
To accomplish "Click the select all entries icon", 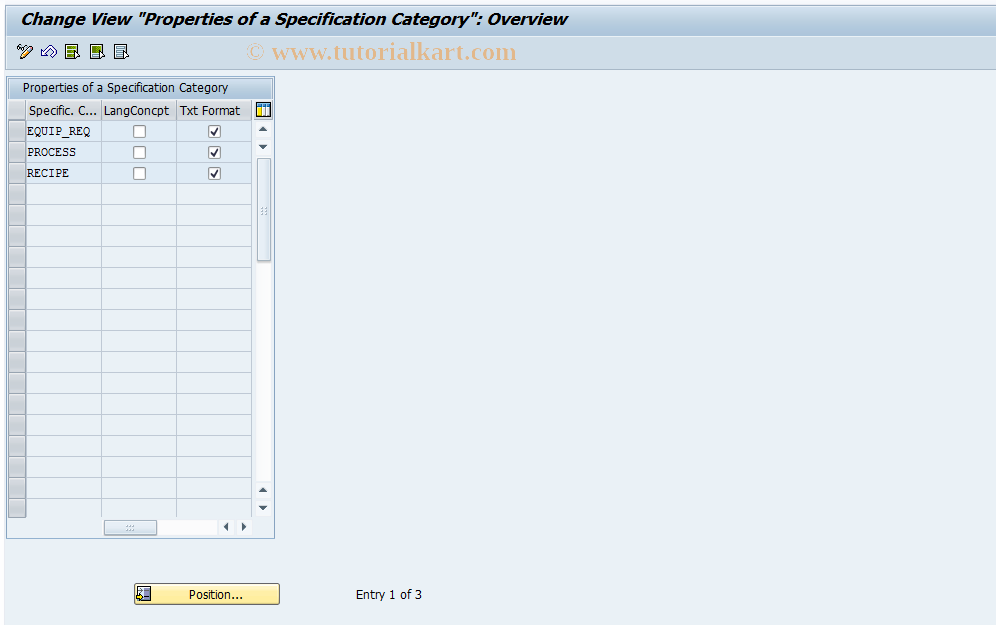I will click(x=72, y=51).
